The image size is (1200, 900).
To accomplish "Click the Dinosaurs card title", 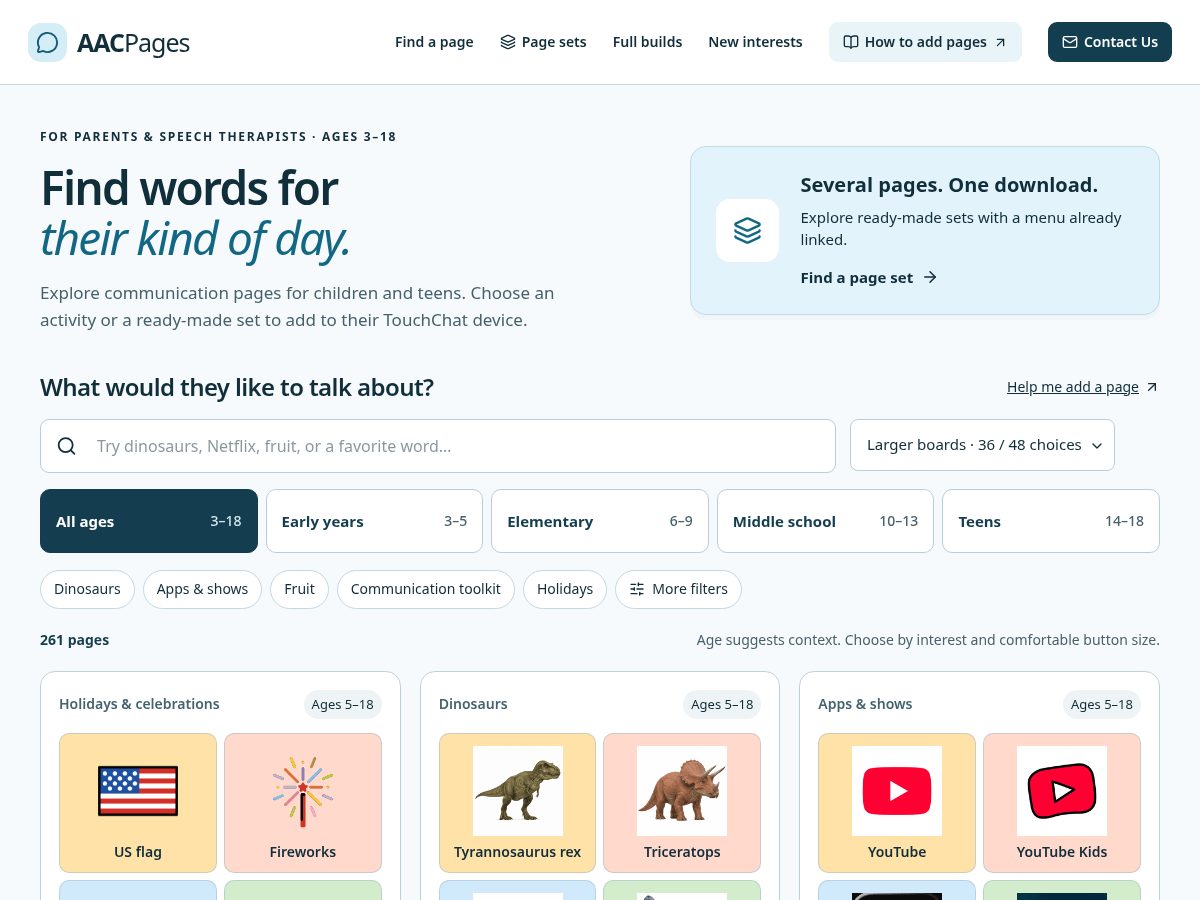I will (x=473, y=704).
